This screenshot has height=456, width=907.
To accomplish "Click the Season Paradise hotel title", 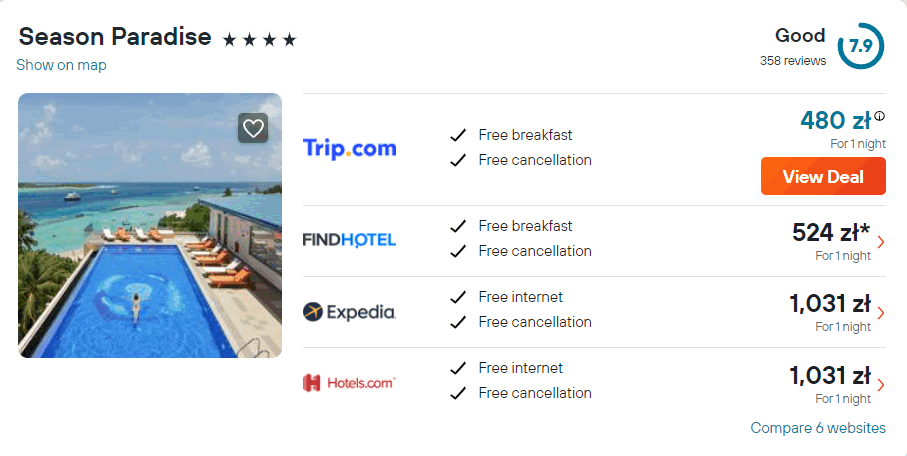I will pos(115,37).
